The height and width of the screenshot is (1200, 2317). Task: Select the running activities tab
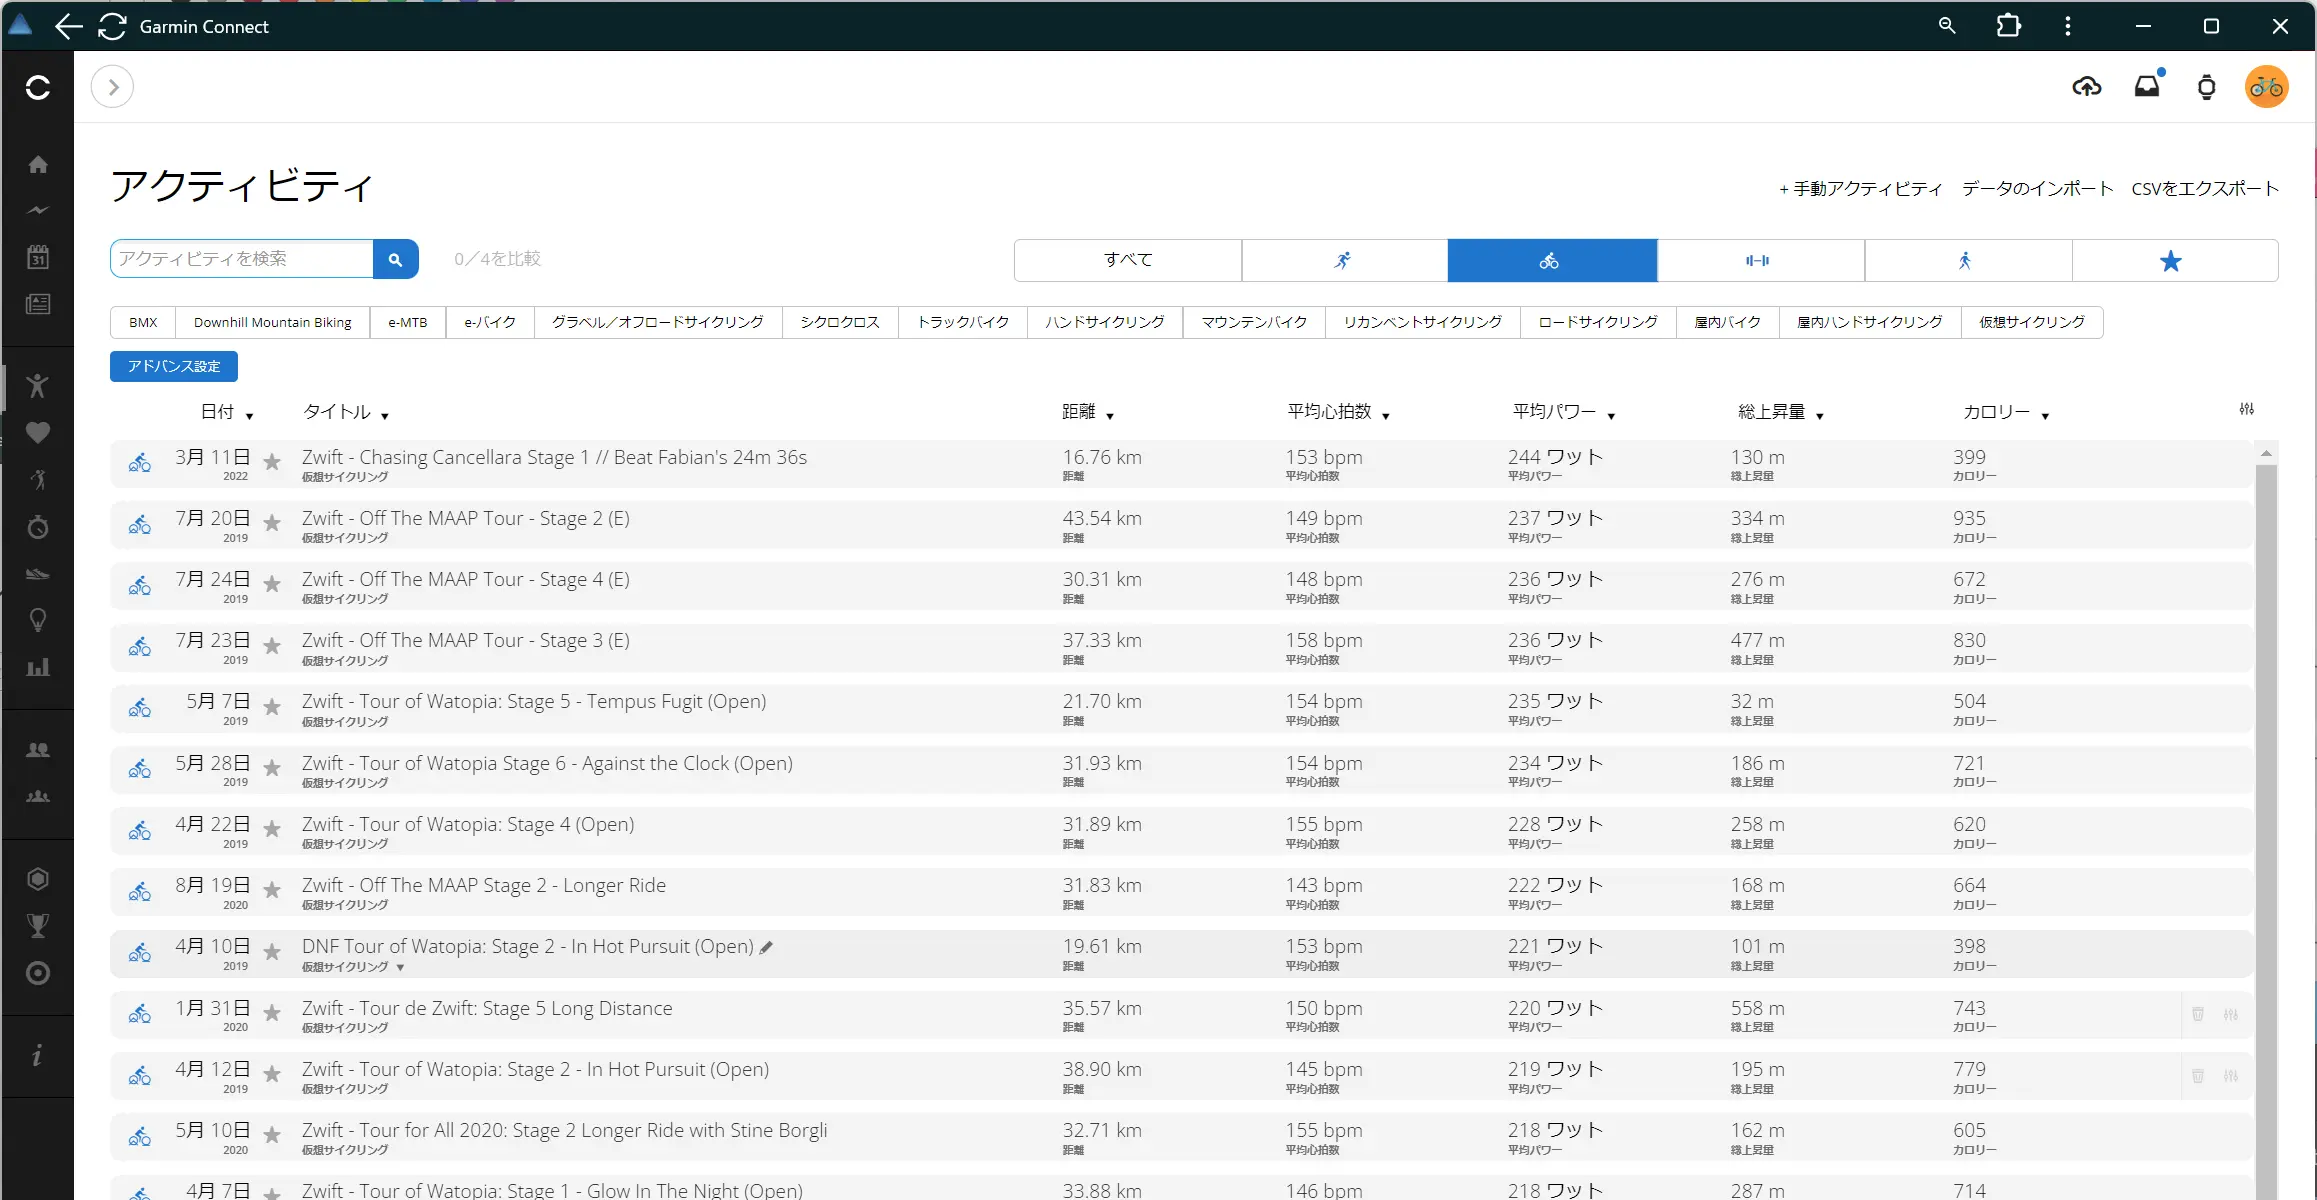pos(1344,260)
